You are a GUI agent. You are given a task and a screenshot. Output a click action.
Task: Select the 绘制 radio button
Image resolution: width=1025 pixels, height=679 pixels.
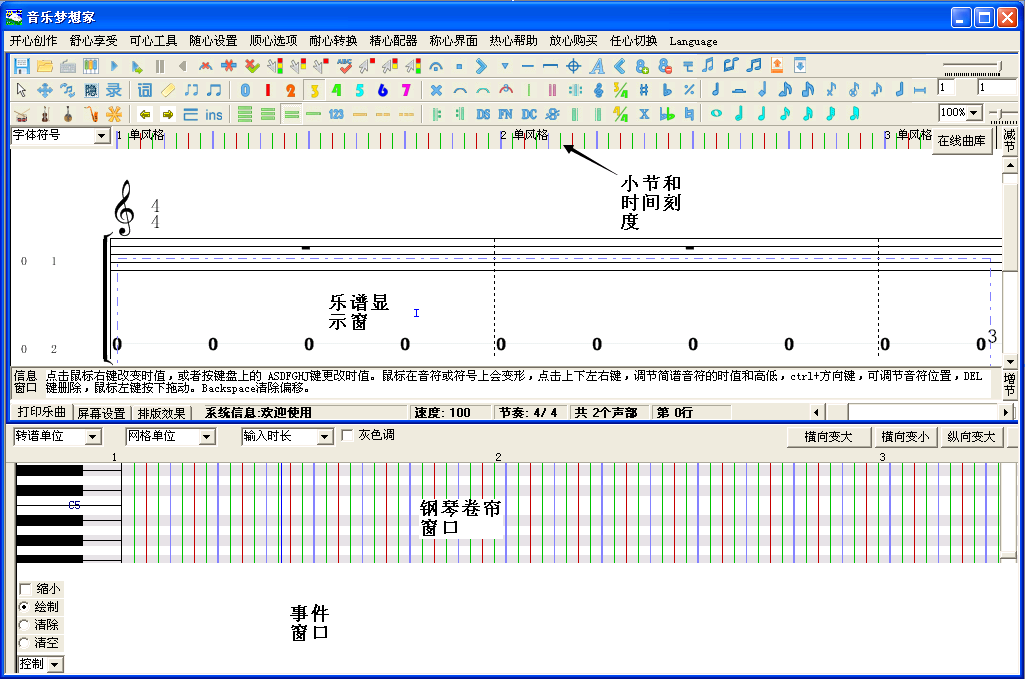click(x=24, y=606)
